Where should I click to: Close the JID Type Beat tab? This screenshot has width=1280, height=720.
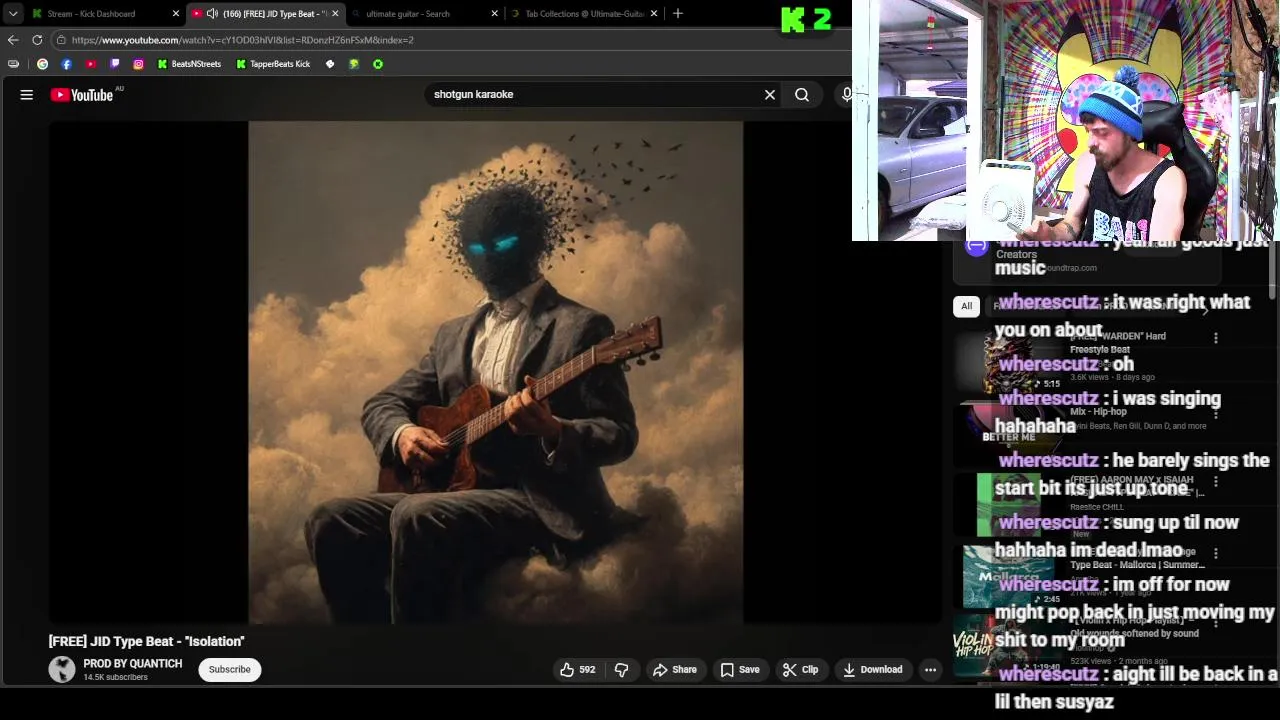[x=335, y=14]
